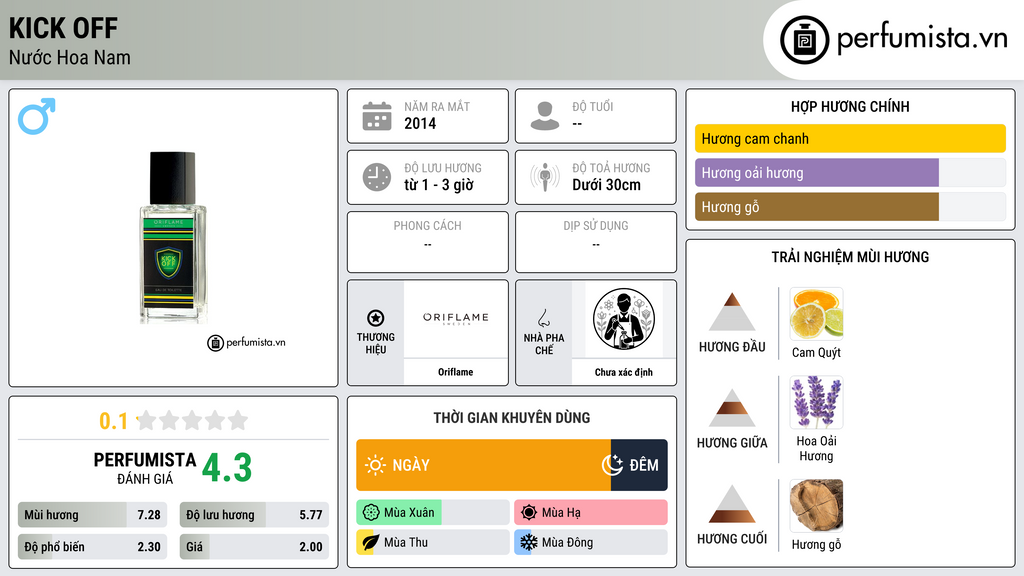
Task: Click the green 4.3 Perfumista score
Action: click(x=227, y=468)
